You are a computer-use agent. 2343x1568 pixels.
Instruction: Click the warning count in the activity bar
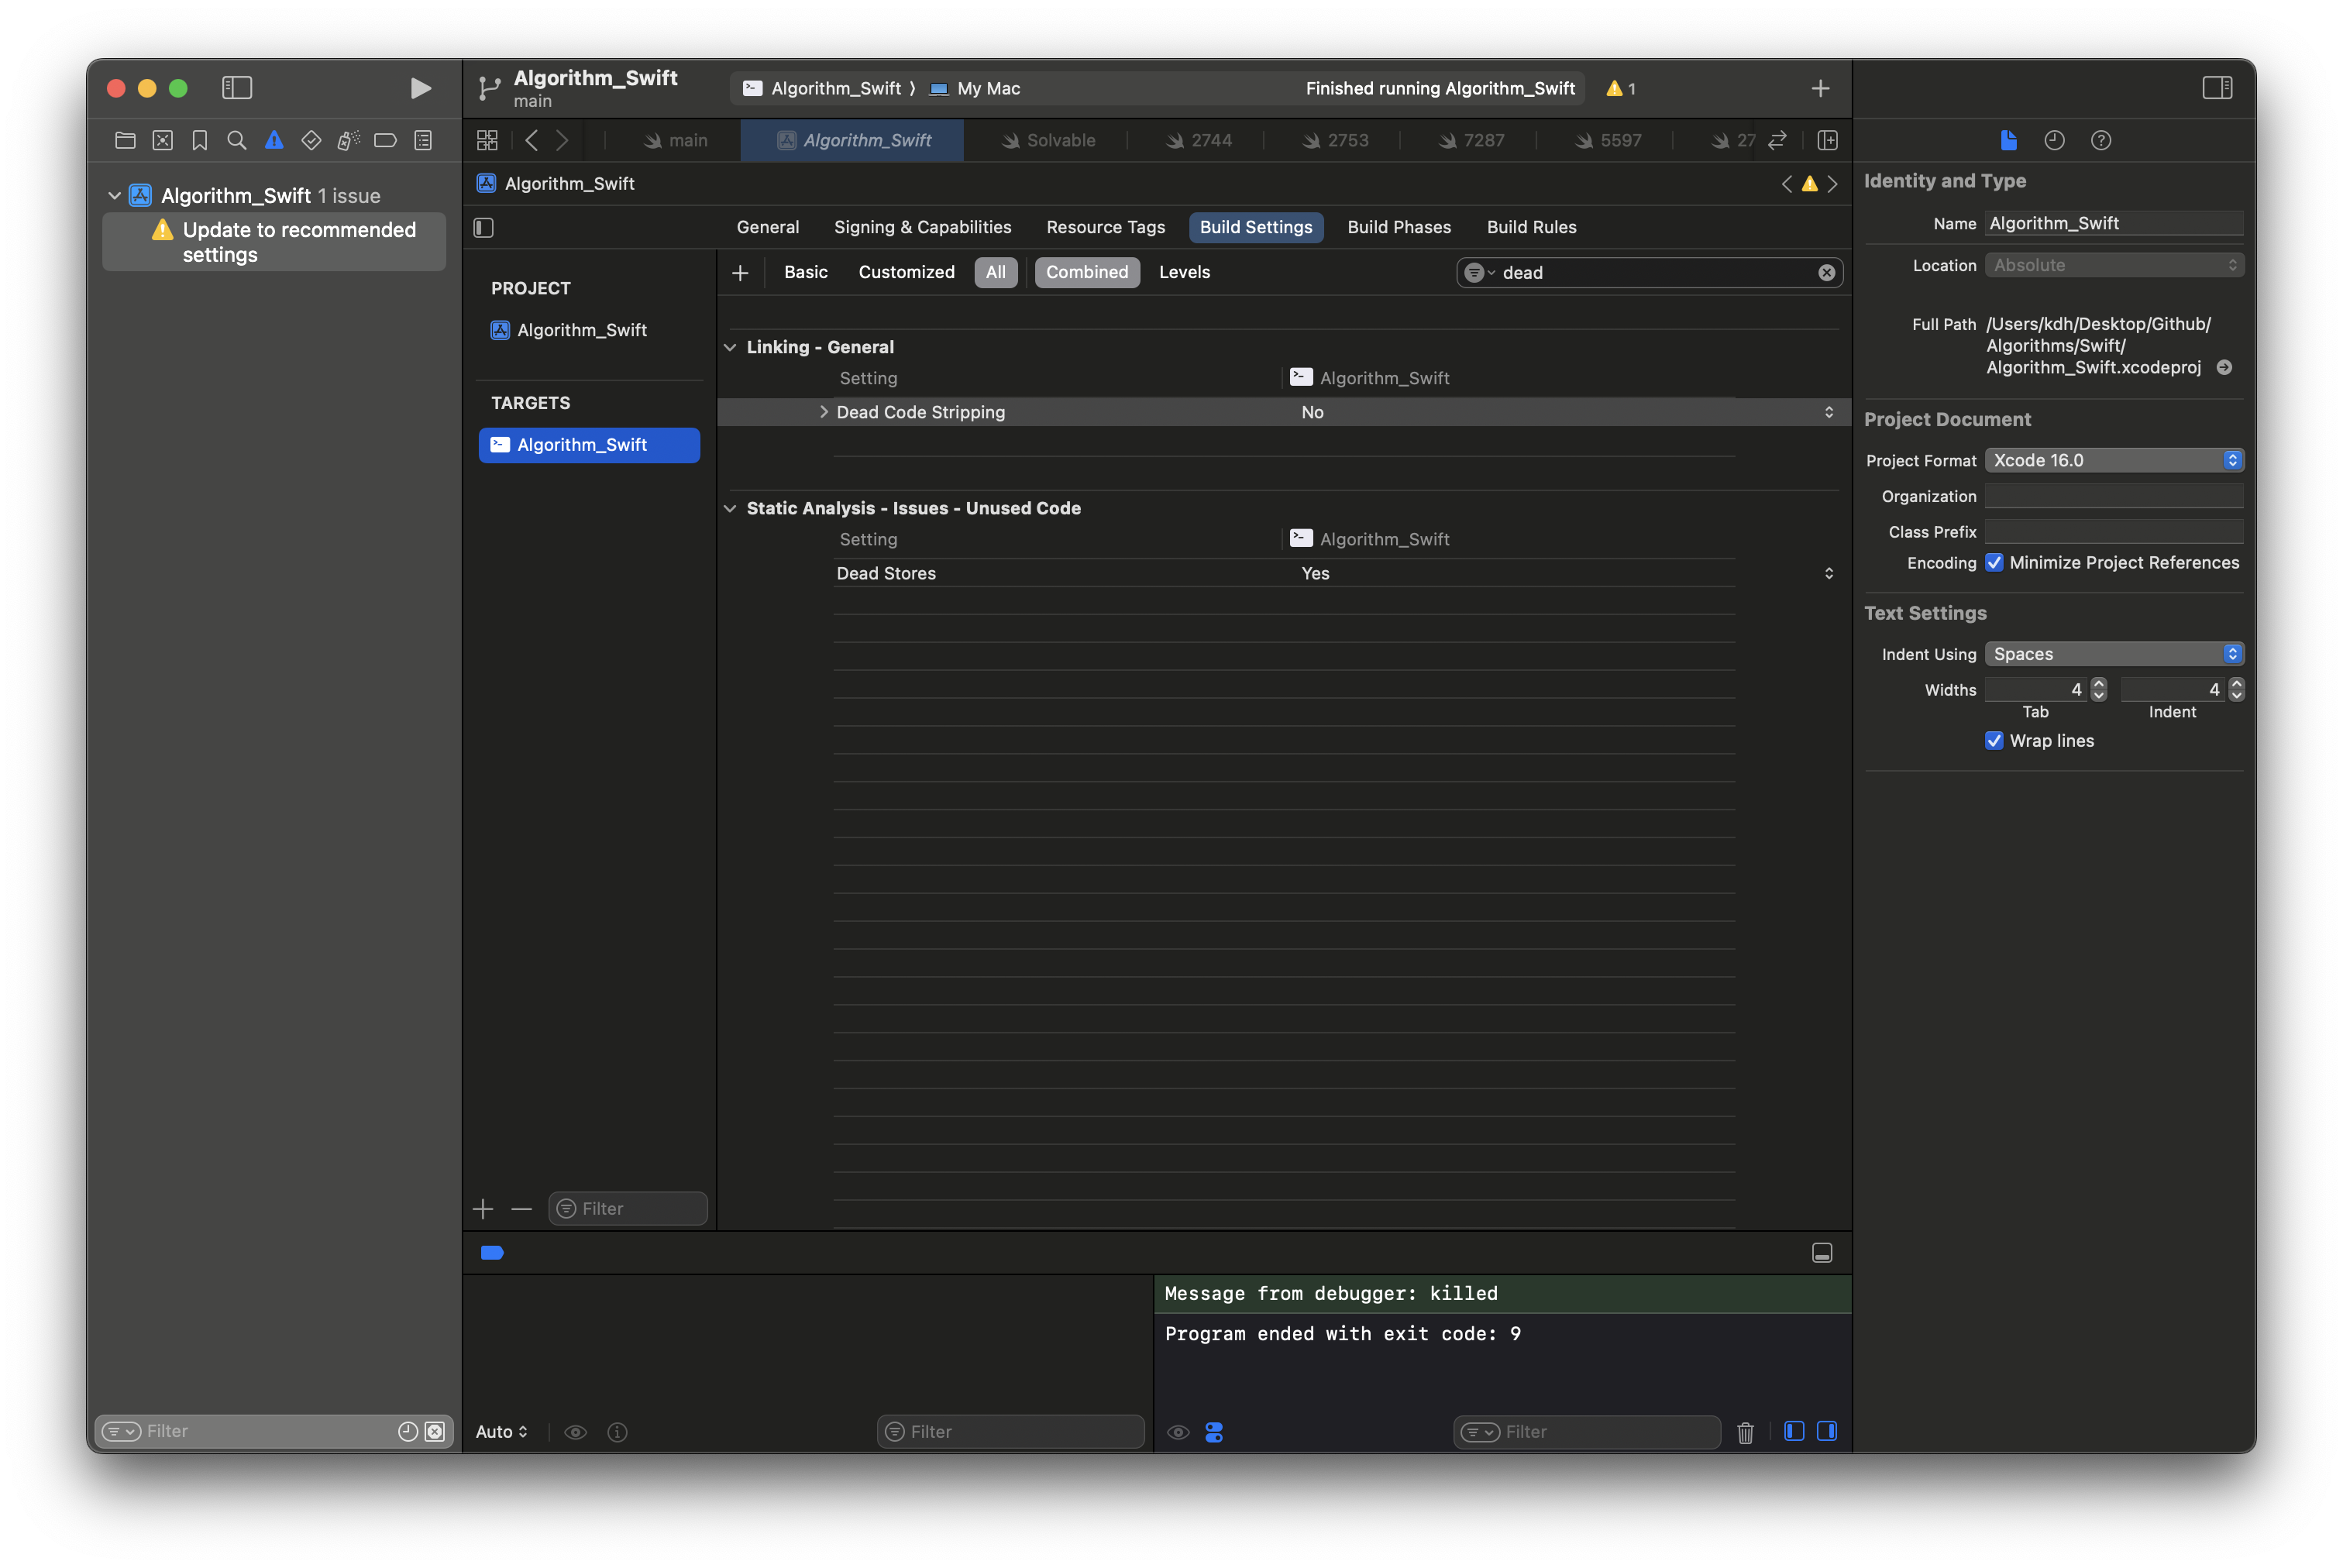1620,89
